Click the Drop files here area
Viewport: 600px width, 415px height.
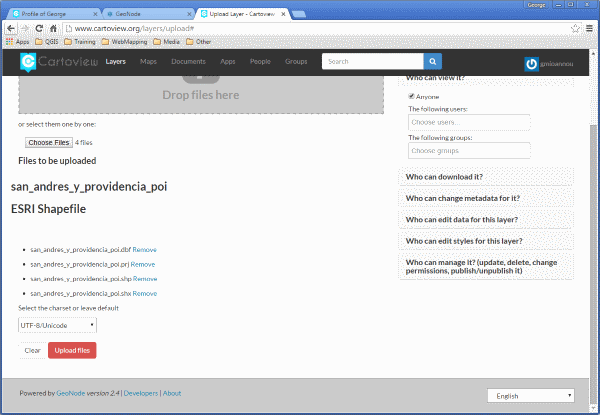pos(201,94)
